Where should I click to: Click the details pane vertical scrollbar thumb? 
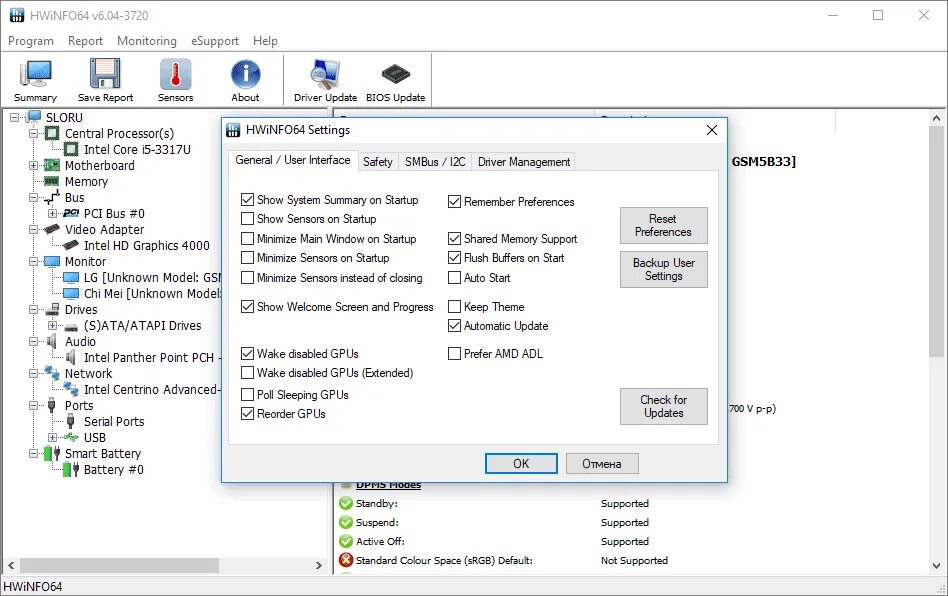tap(936, 242)
